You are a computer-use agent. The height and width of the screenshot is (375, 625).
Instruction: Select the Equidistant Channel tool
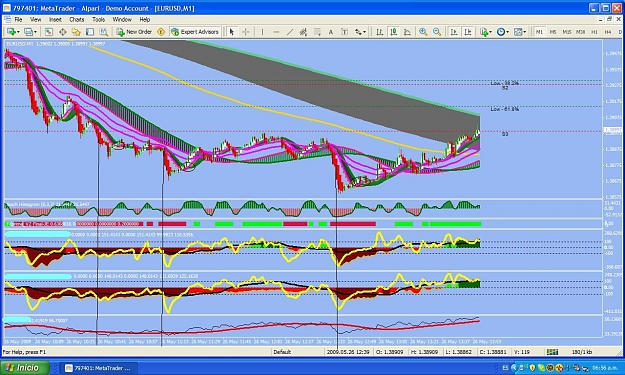[303, 32]
